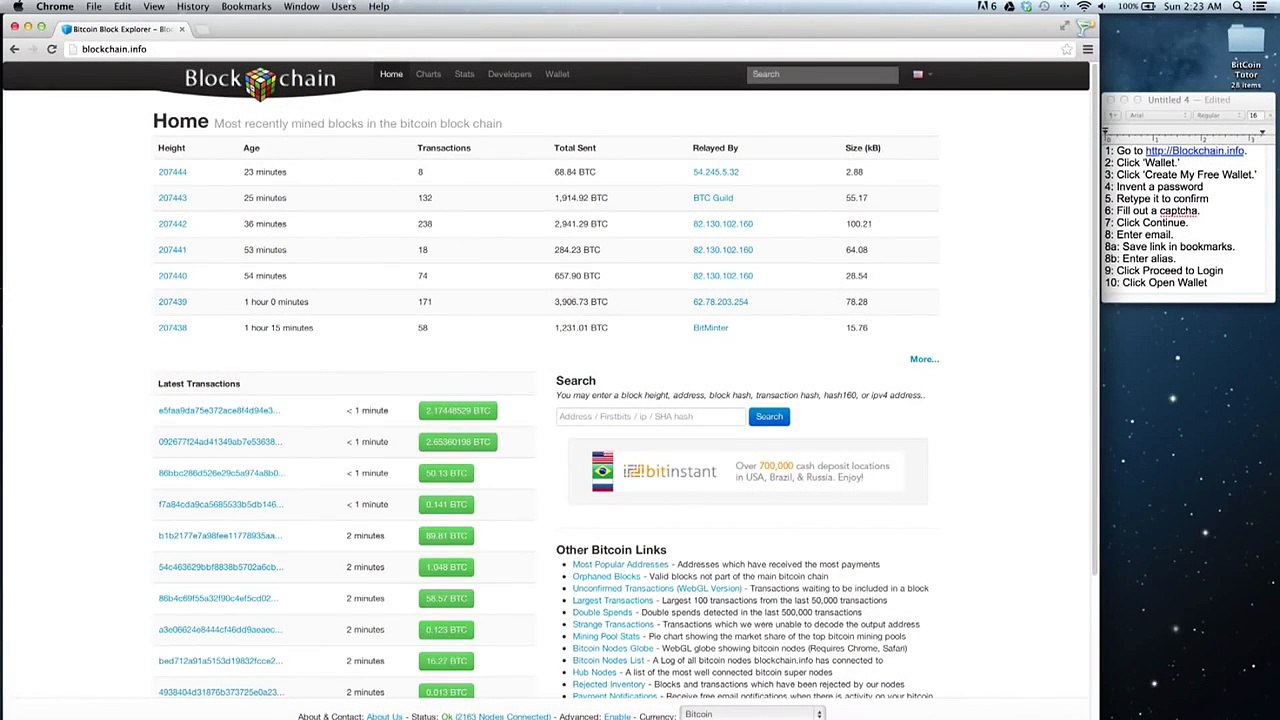Image resolution: width=1280 pixels, height=720 pixels.
Task: Click the page icon in the address bar
Action: click(73, 49)
